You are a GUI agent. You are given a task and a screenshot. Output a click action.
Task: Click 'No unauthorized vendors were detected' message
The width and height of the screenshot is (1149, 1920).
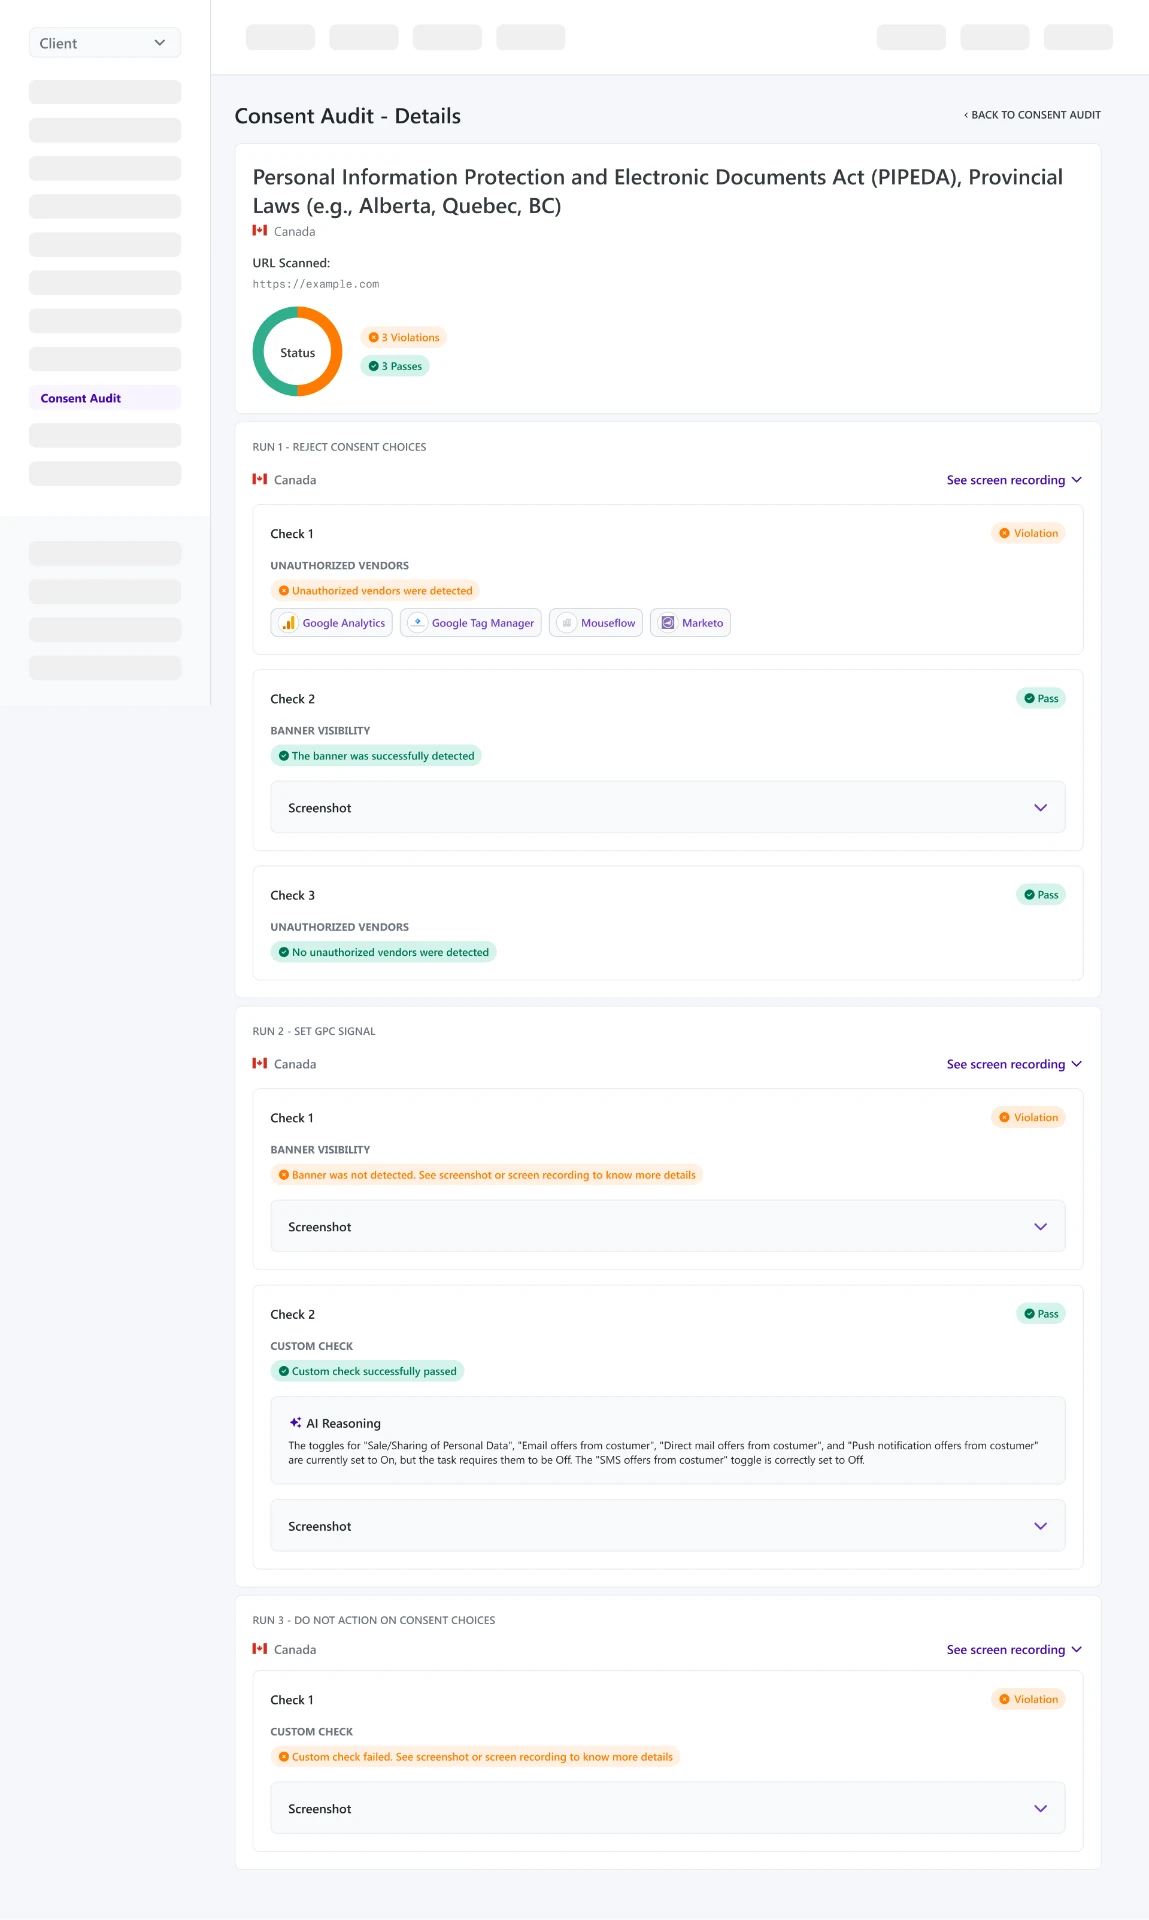(384, 953)
